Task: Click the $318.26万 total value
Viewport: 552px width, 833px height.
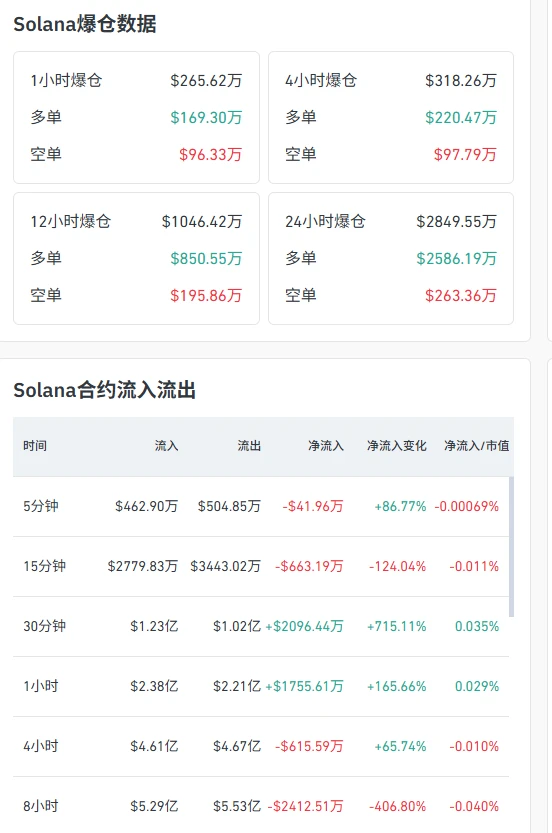Action: 461,80
